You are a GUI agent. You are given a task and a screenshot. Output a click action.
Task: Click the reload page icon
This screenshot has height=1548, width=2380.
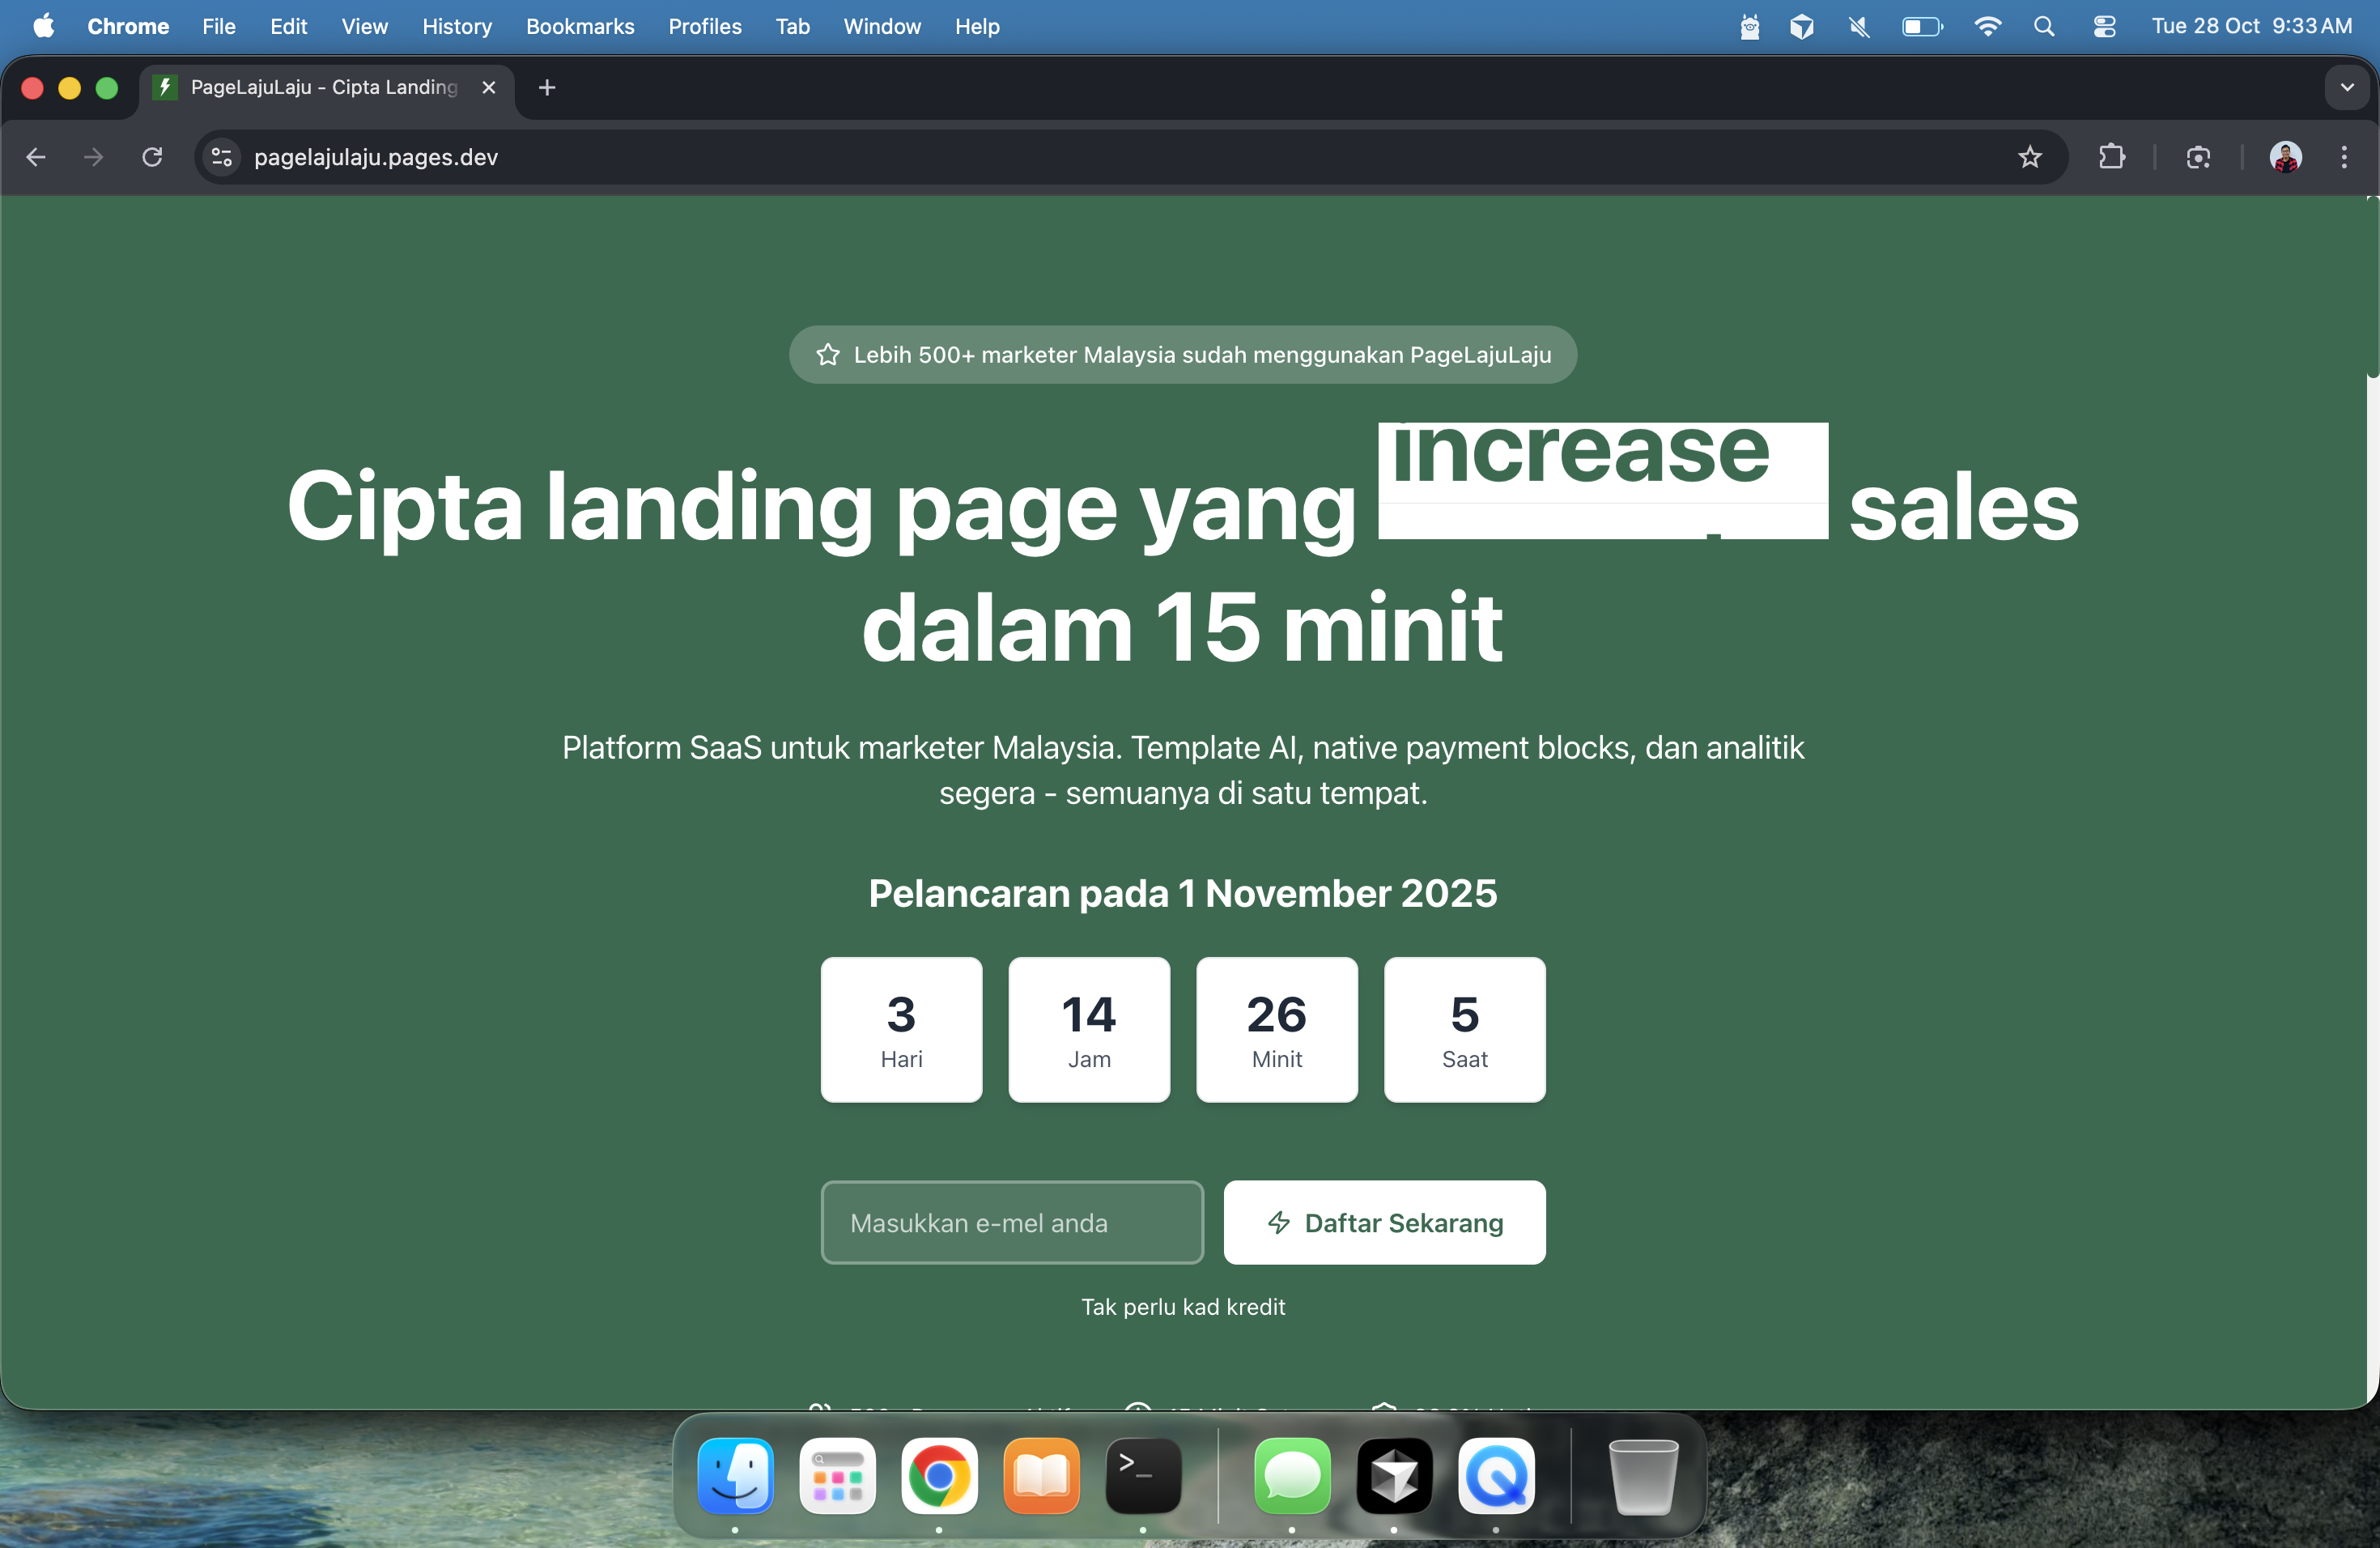[x=152, y=157]
